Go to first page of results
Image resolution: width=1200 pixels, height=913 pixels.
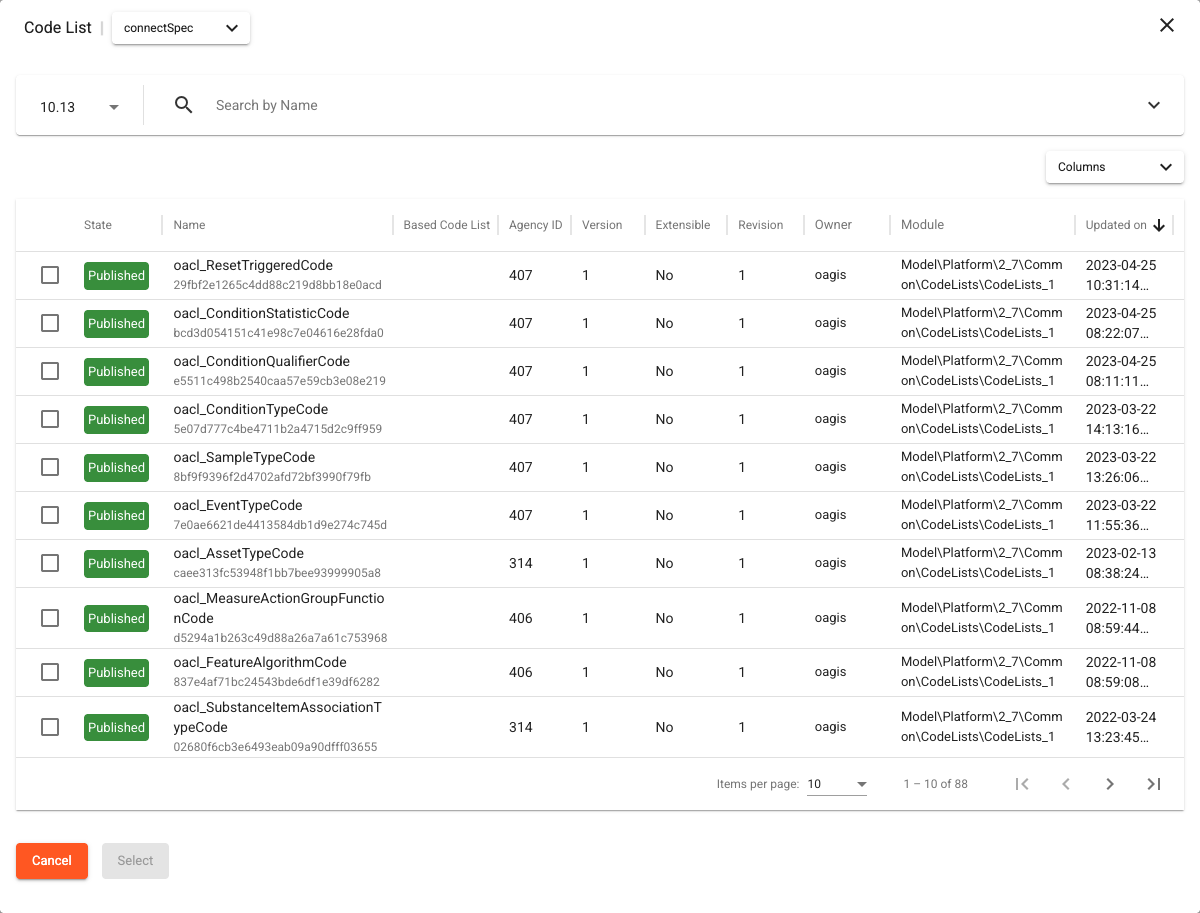(x=1022, y=784)
